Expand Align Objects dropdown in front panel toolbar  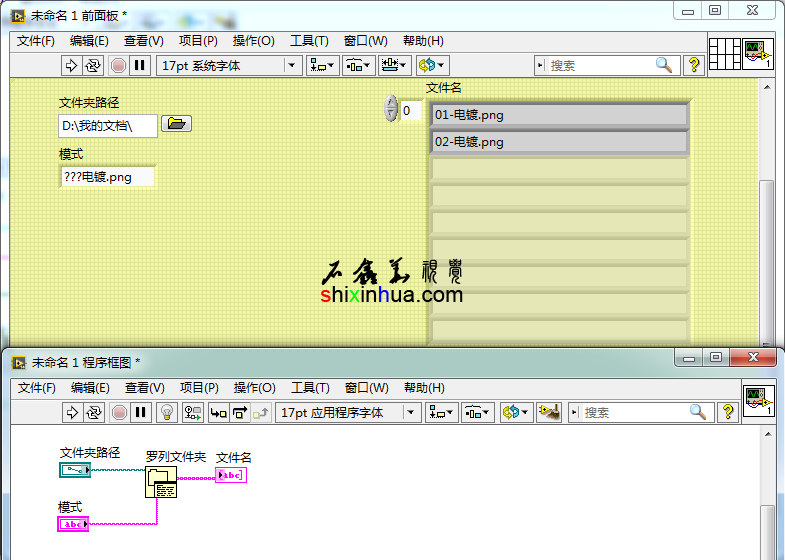pos(323,65)
